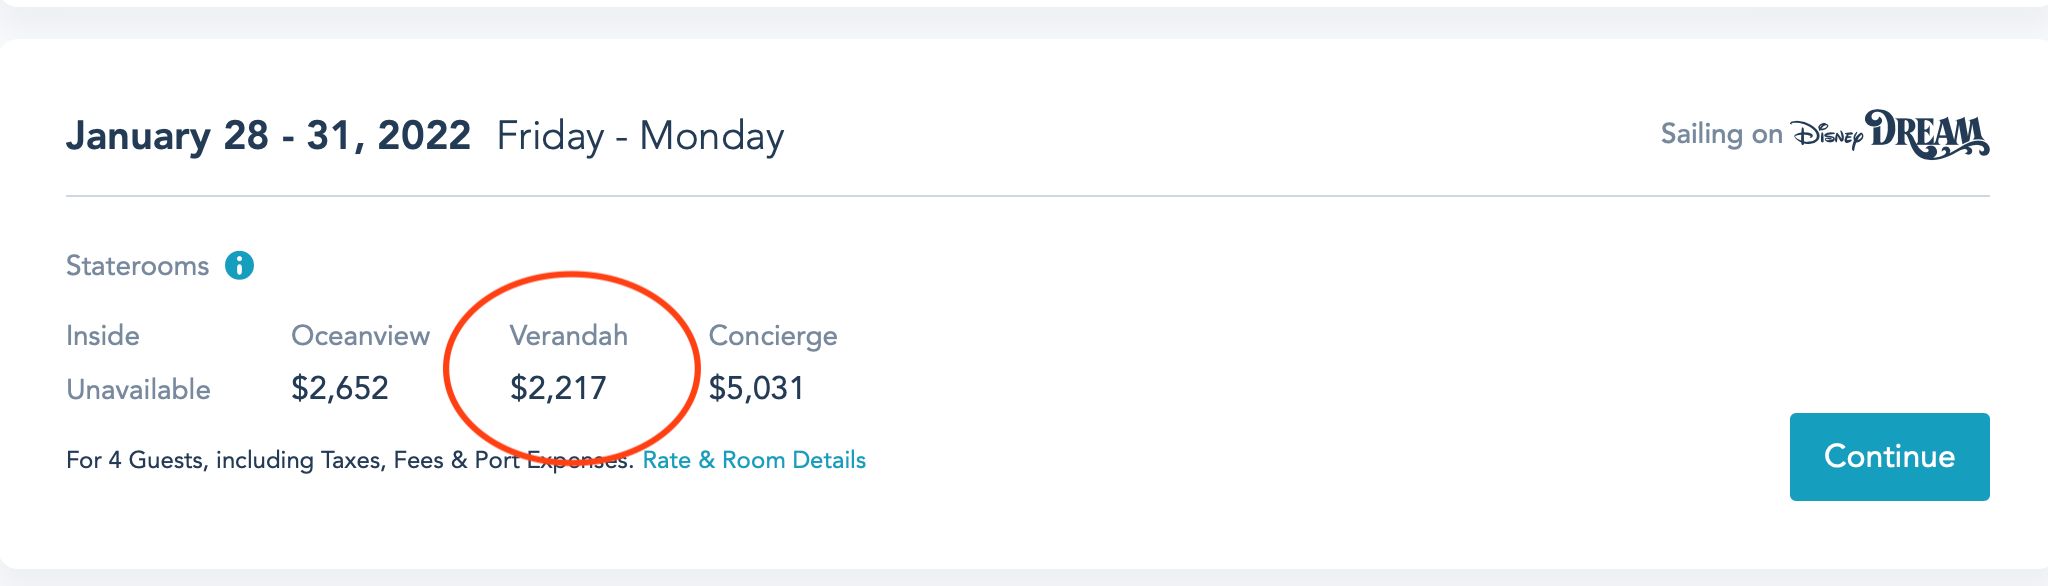Screen dimensions: 2048x586
Task: Click the Unavailable status under Inside
Action: click(x=138, y=389)
